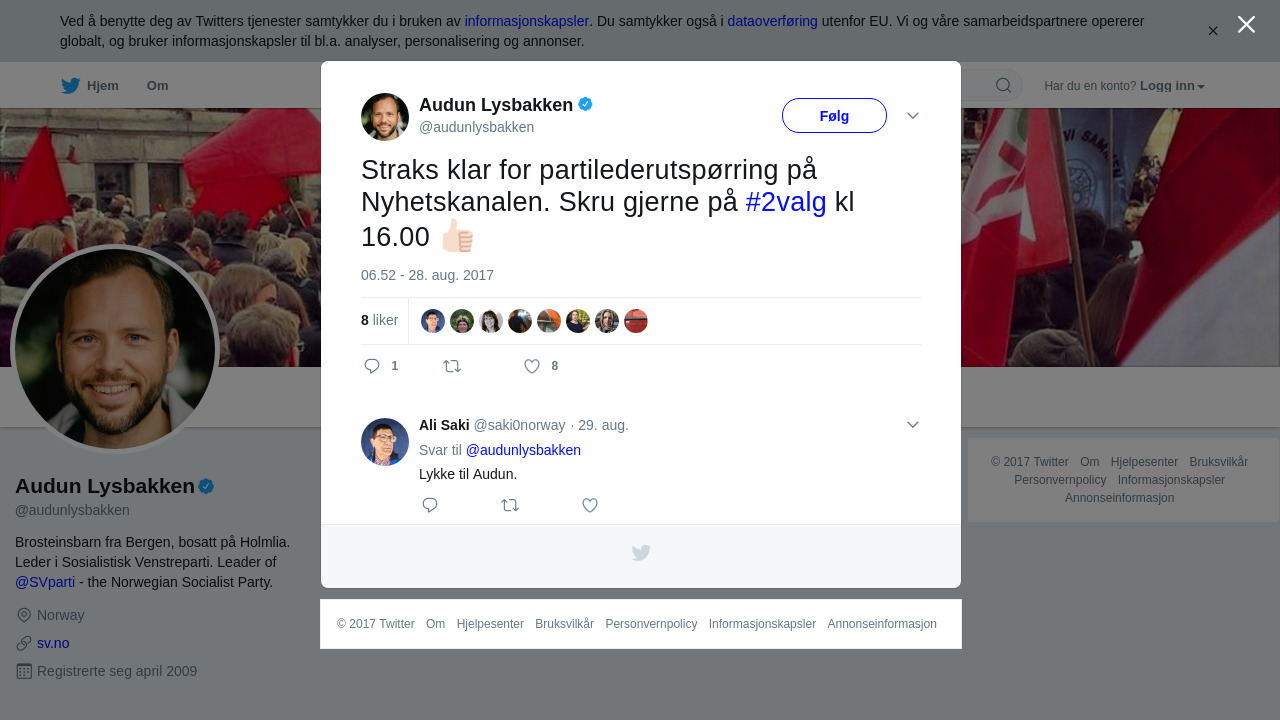Dismiss the cookie notice with small x
The height and width of the screenshot is (720, 1280).
(x=1213, y=31)
